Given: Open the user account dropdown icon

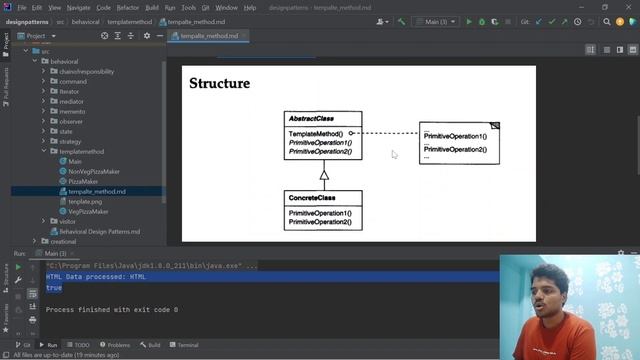Looking at the screenshot, I should tap(382, 22).
